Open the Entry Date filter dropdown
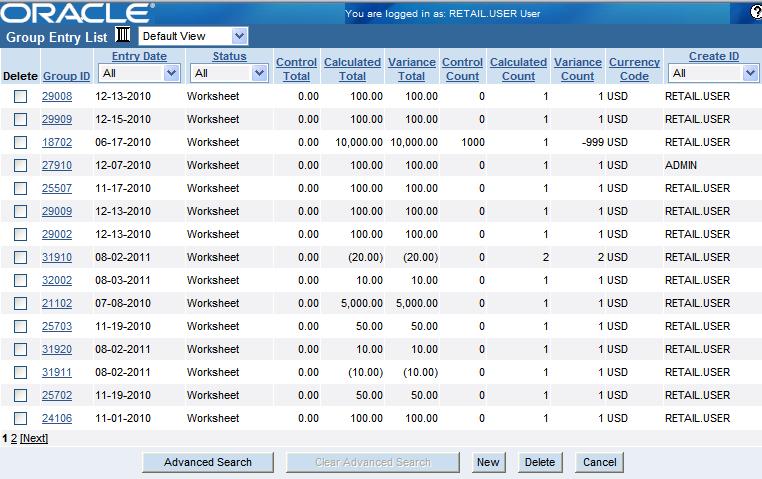This screenshot has width=762, height=479. (x=139, y=73)
